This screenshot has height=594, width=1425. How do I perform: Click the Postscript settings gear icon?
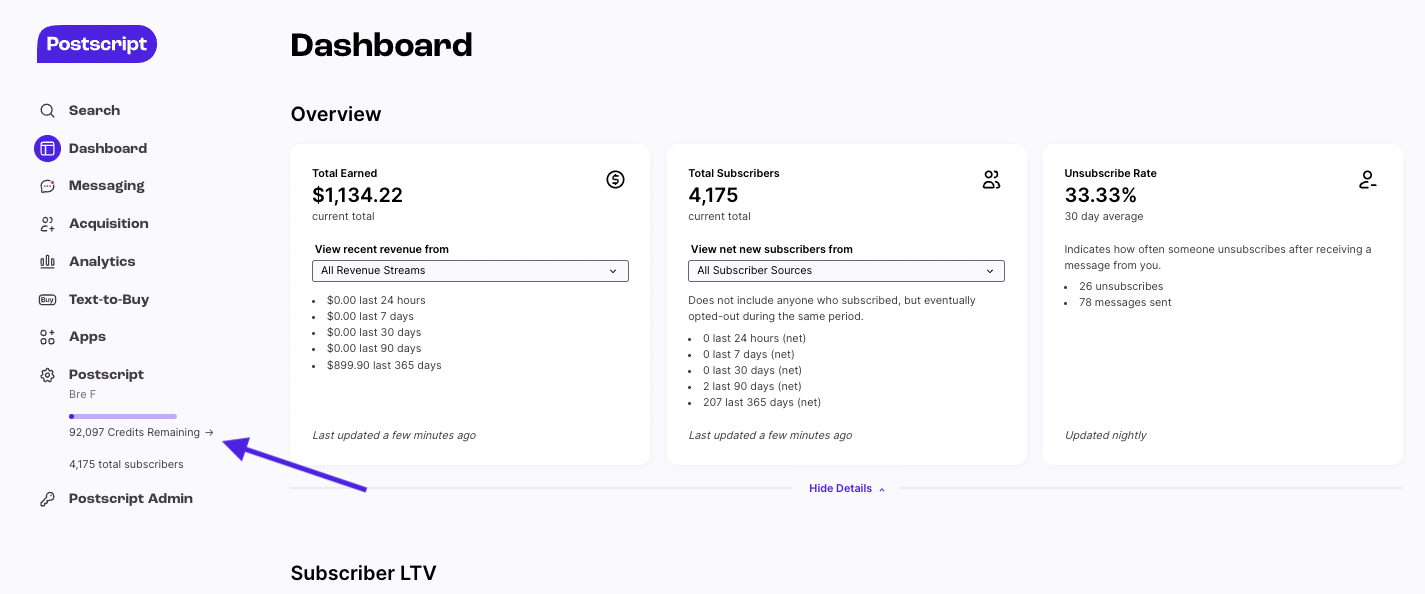tap(47, 375)
